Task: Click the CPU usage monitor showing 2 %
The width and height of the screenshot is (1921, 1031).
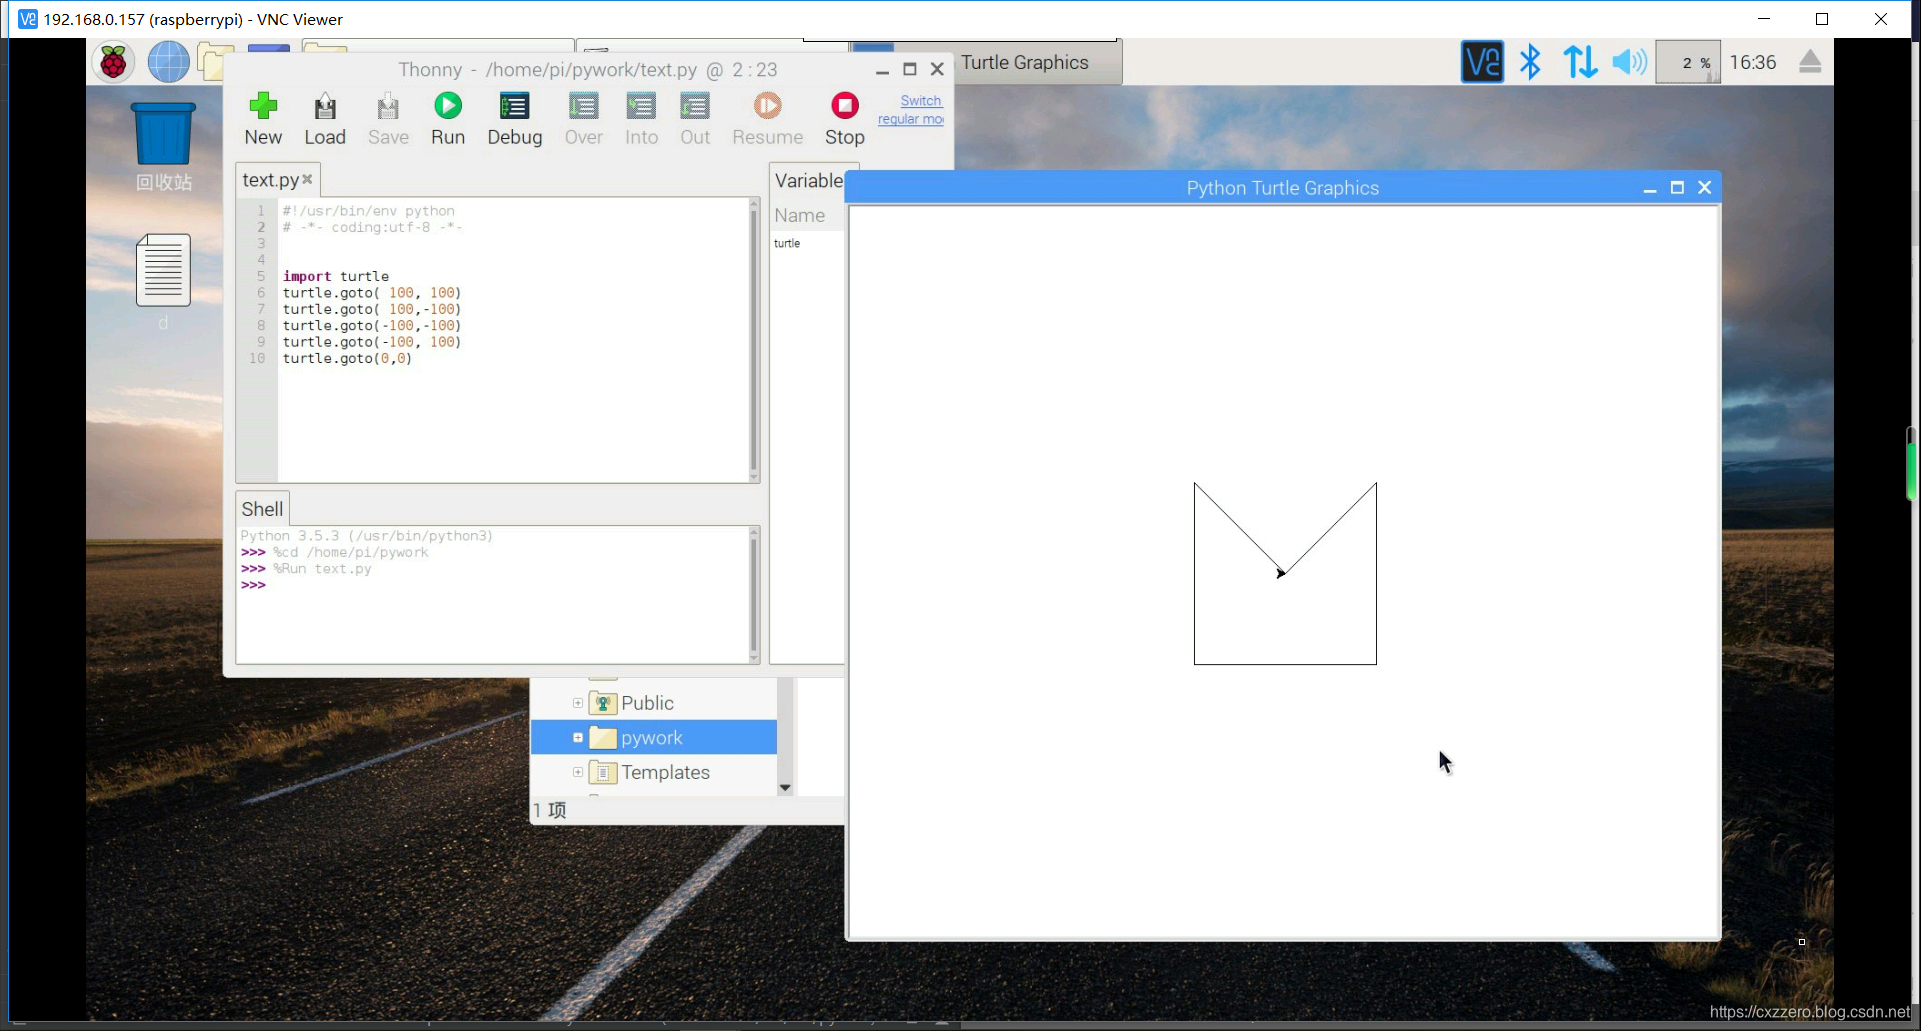Action: click(1687, 62)
